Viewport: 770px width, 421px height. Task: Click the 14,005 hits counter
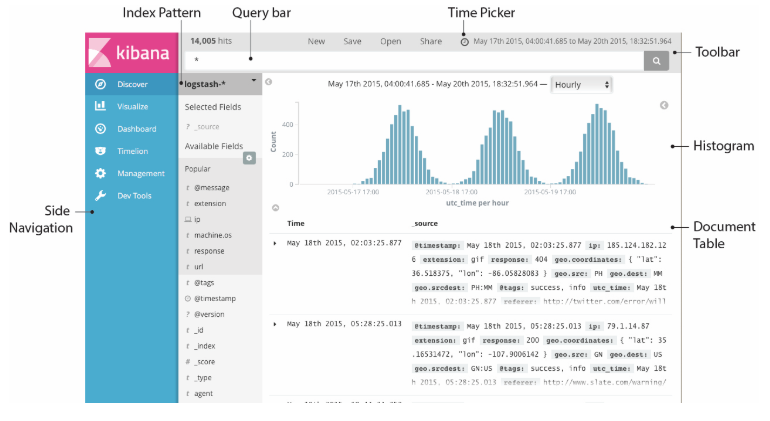point(211,41)
